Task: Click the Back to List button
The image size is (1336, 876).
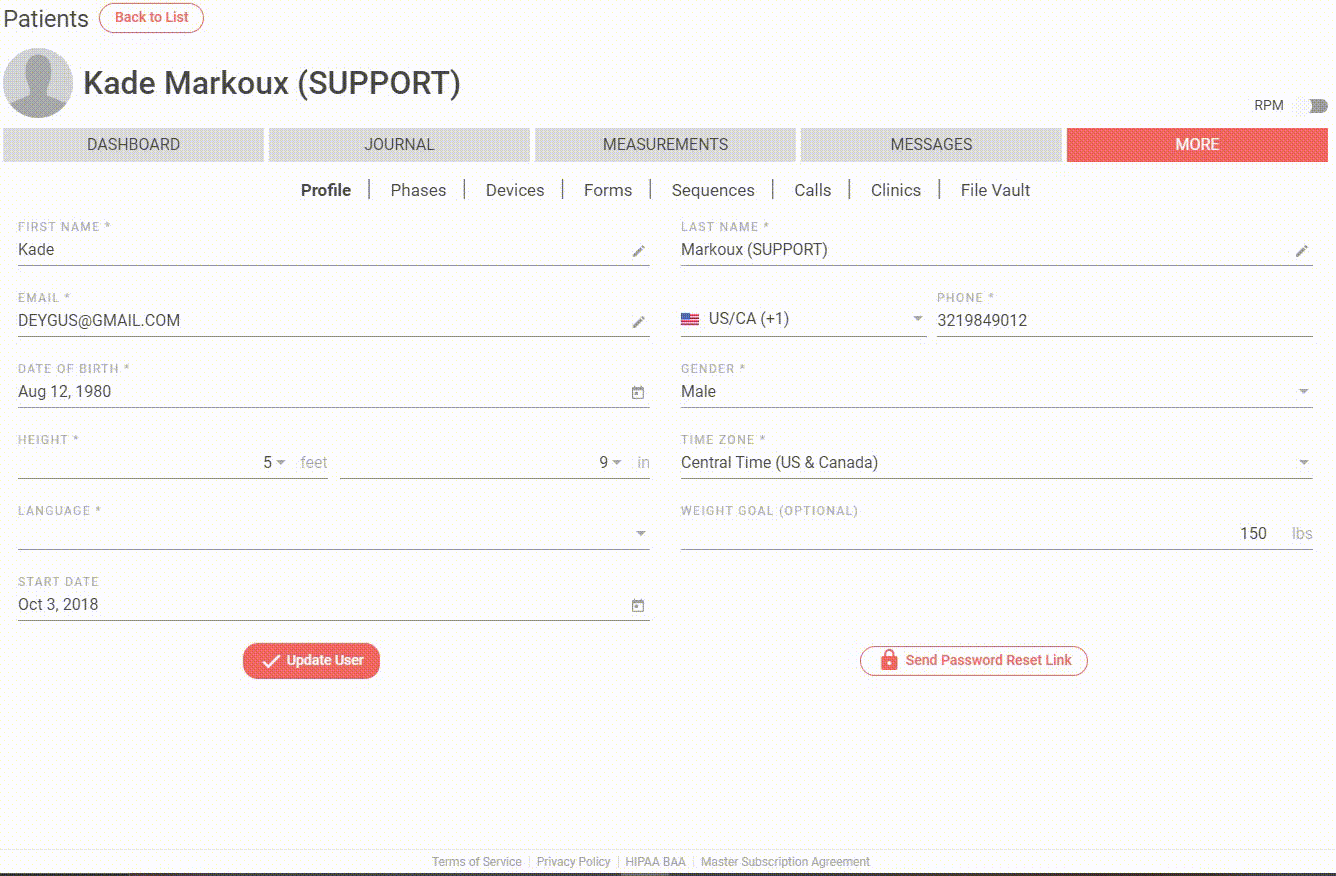Action: tap(151, 18)
